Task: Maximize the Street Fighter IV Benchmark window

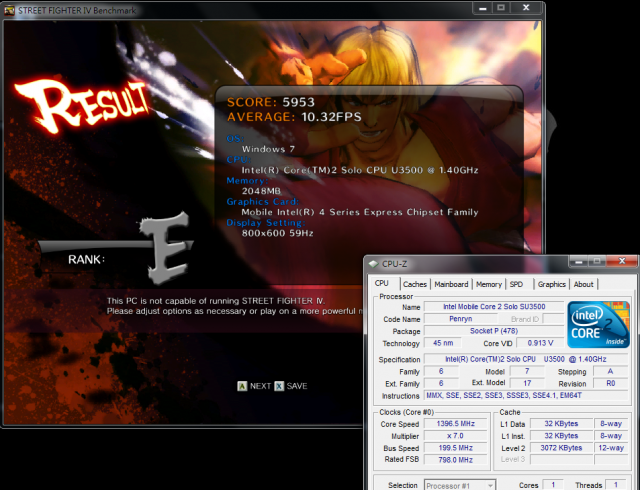Action: [x=501, y=8]
